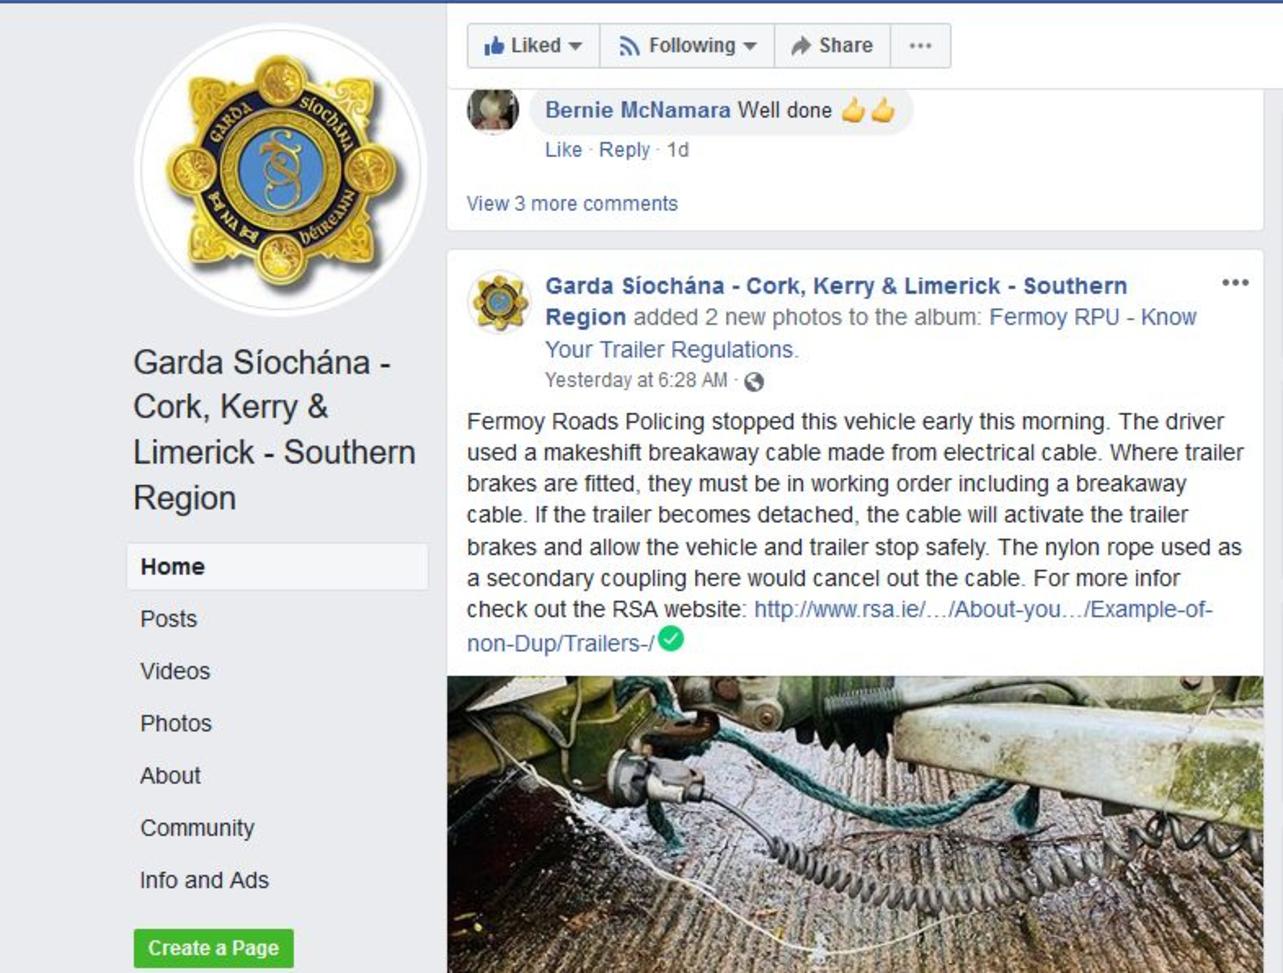This screenshot has width=1283, height=973.
Task: Like Bernie McNamara's comment
Action: [563, 150]
